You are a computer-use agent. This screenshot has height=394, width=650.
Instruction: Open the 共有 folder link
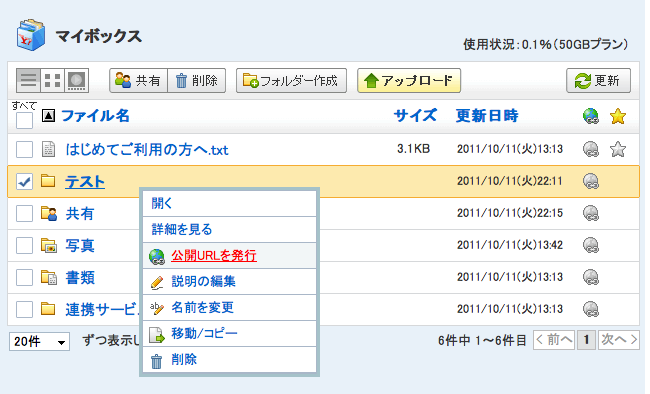click(x=80, y=214)
